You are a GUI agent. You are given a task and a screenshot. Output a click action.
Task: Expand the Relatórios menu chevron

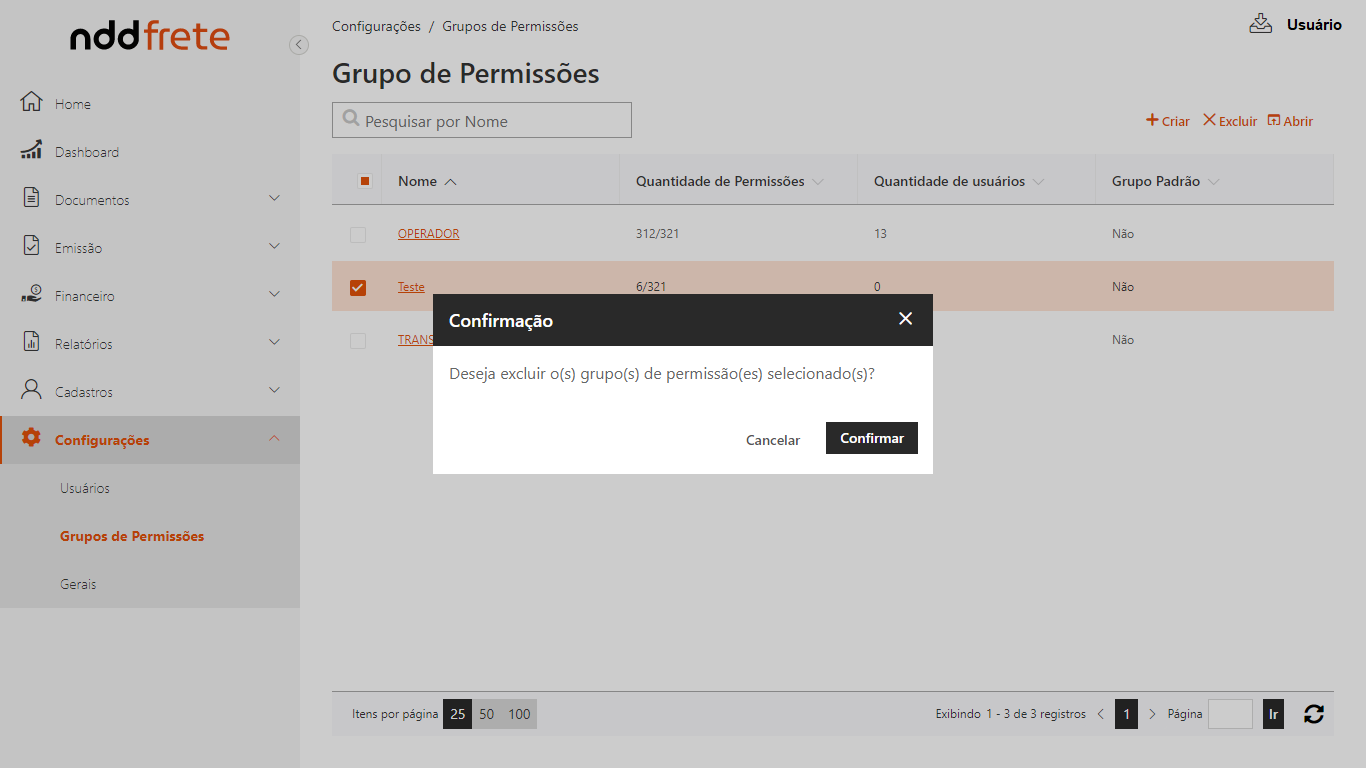click(274, 342)
